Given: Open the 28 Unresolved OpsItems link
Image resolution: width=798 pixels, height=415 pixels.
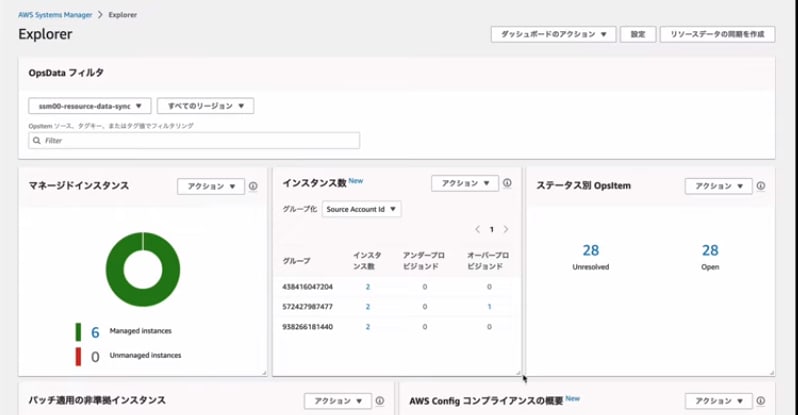Looking at the screenshot, I should 590,251.
